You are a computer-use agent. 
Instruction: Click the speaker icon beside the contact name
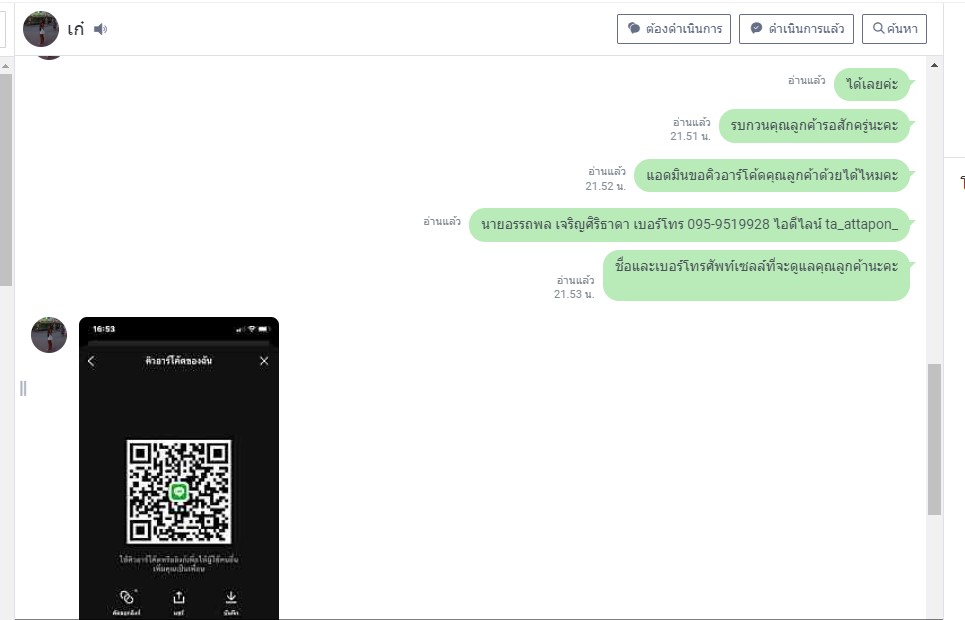(100, 29)
